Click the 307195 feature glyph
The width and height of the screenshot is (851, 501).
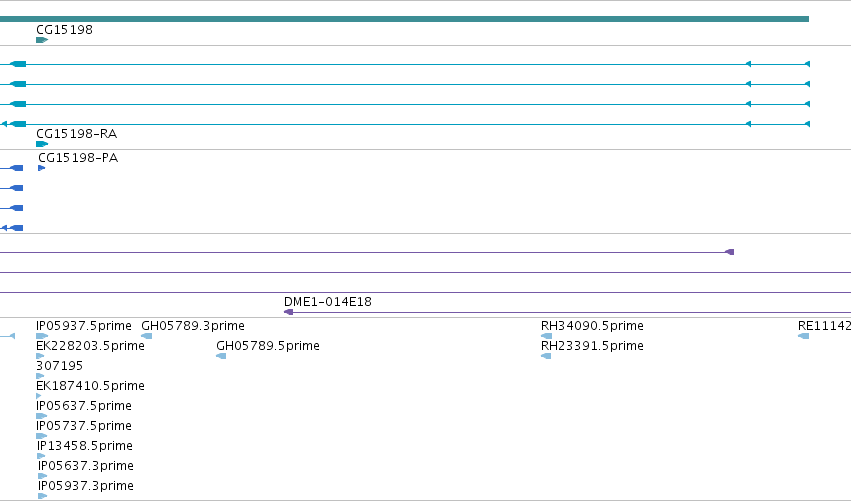pos(40,376)
